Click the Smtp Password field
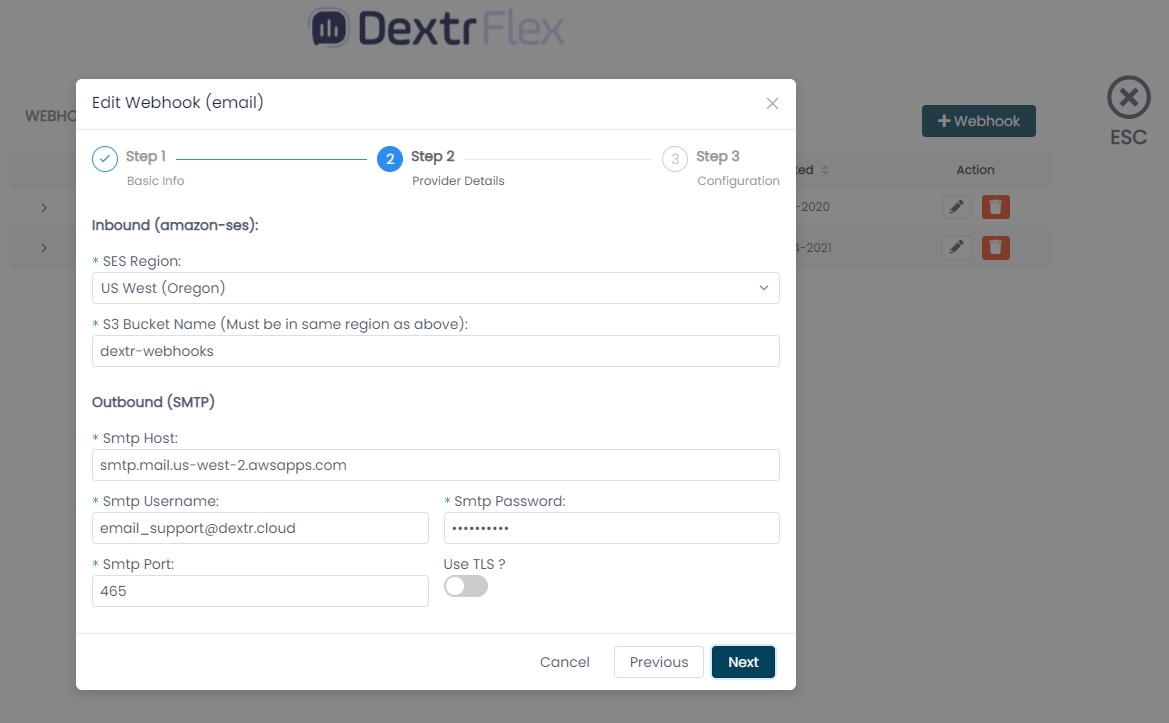 click(x=611, y=528)
